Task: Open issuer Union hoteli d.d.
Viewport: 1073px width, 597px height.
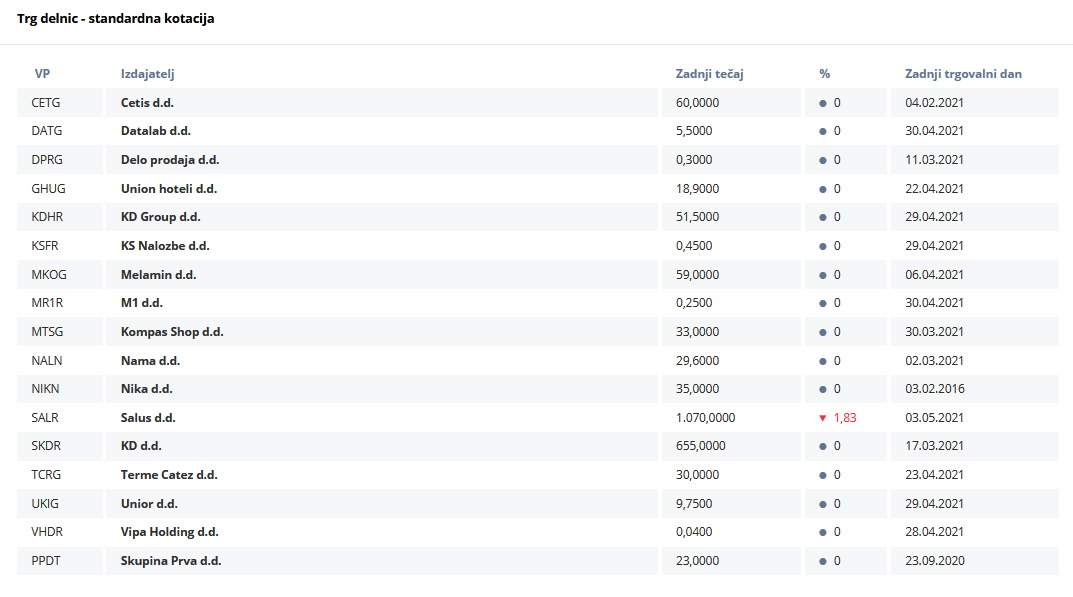Action: tap(169, 188)
